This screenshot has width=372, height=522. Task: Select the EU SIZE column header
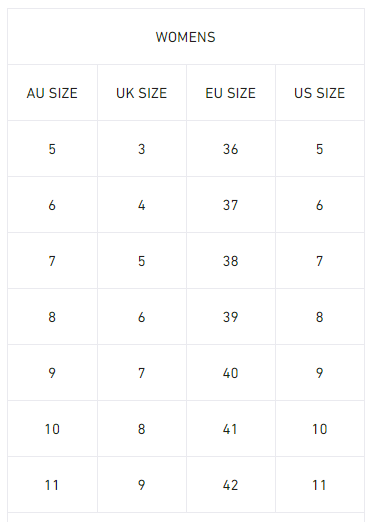[231, 93]
